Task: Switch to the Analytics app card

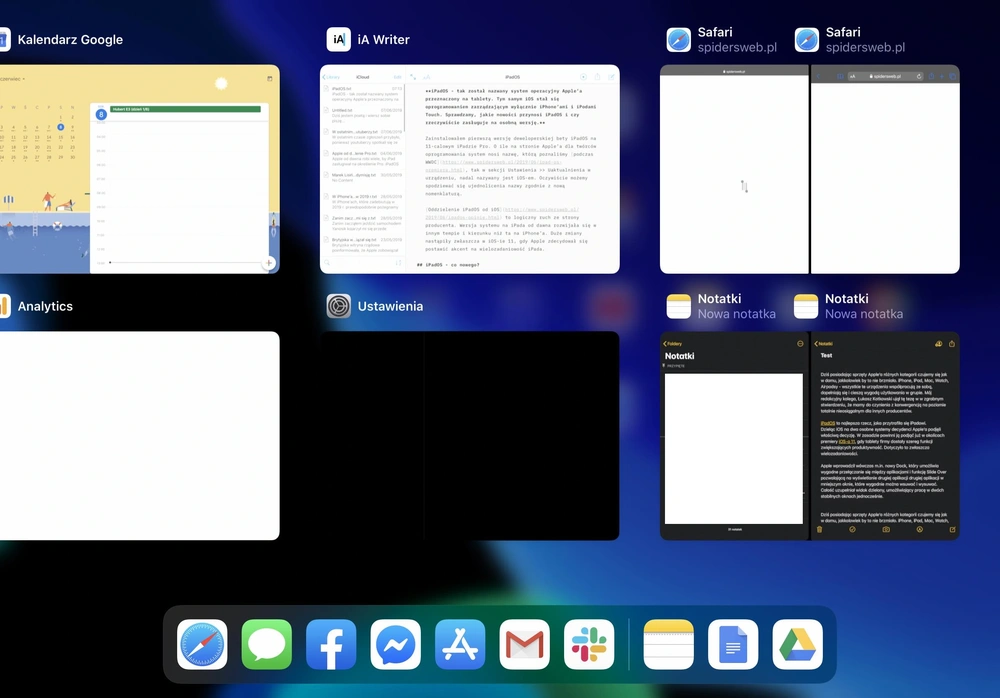Action: [140, 436]
